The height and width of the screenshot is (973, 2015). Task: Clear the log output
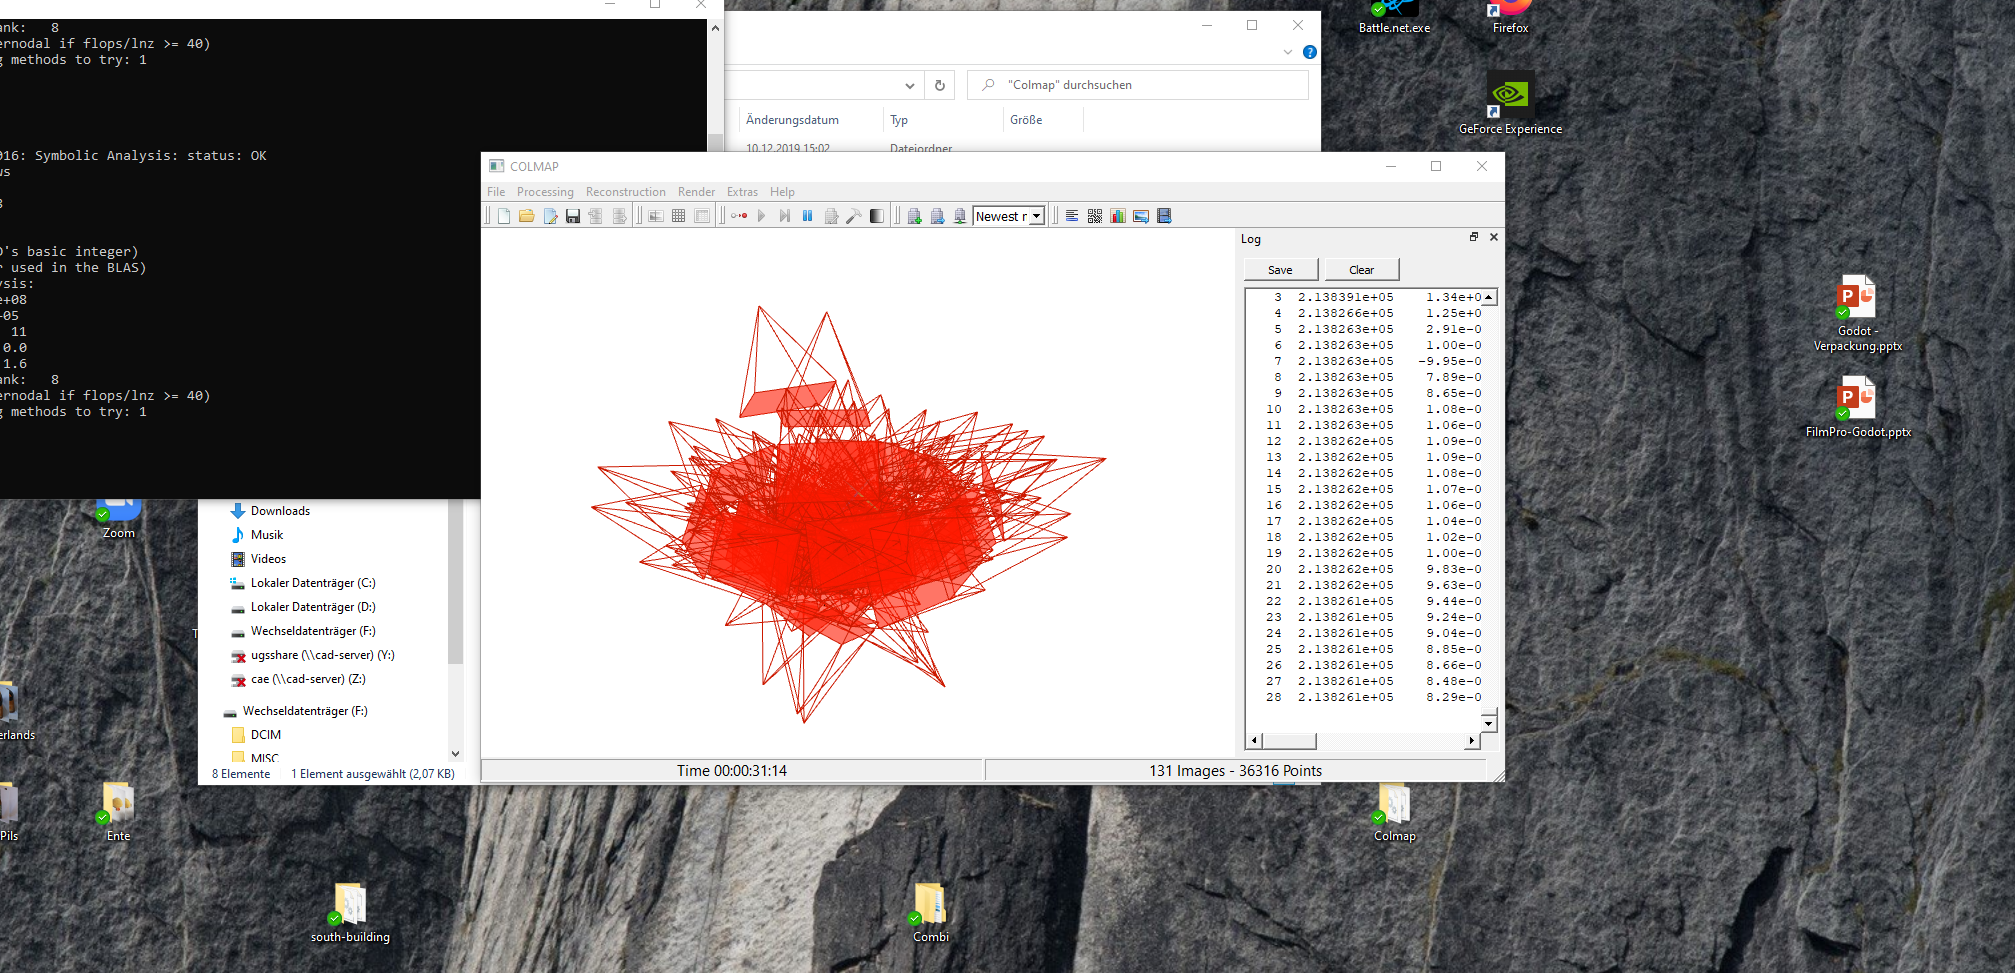1361,270
